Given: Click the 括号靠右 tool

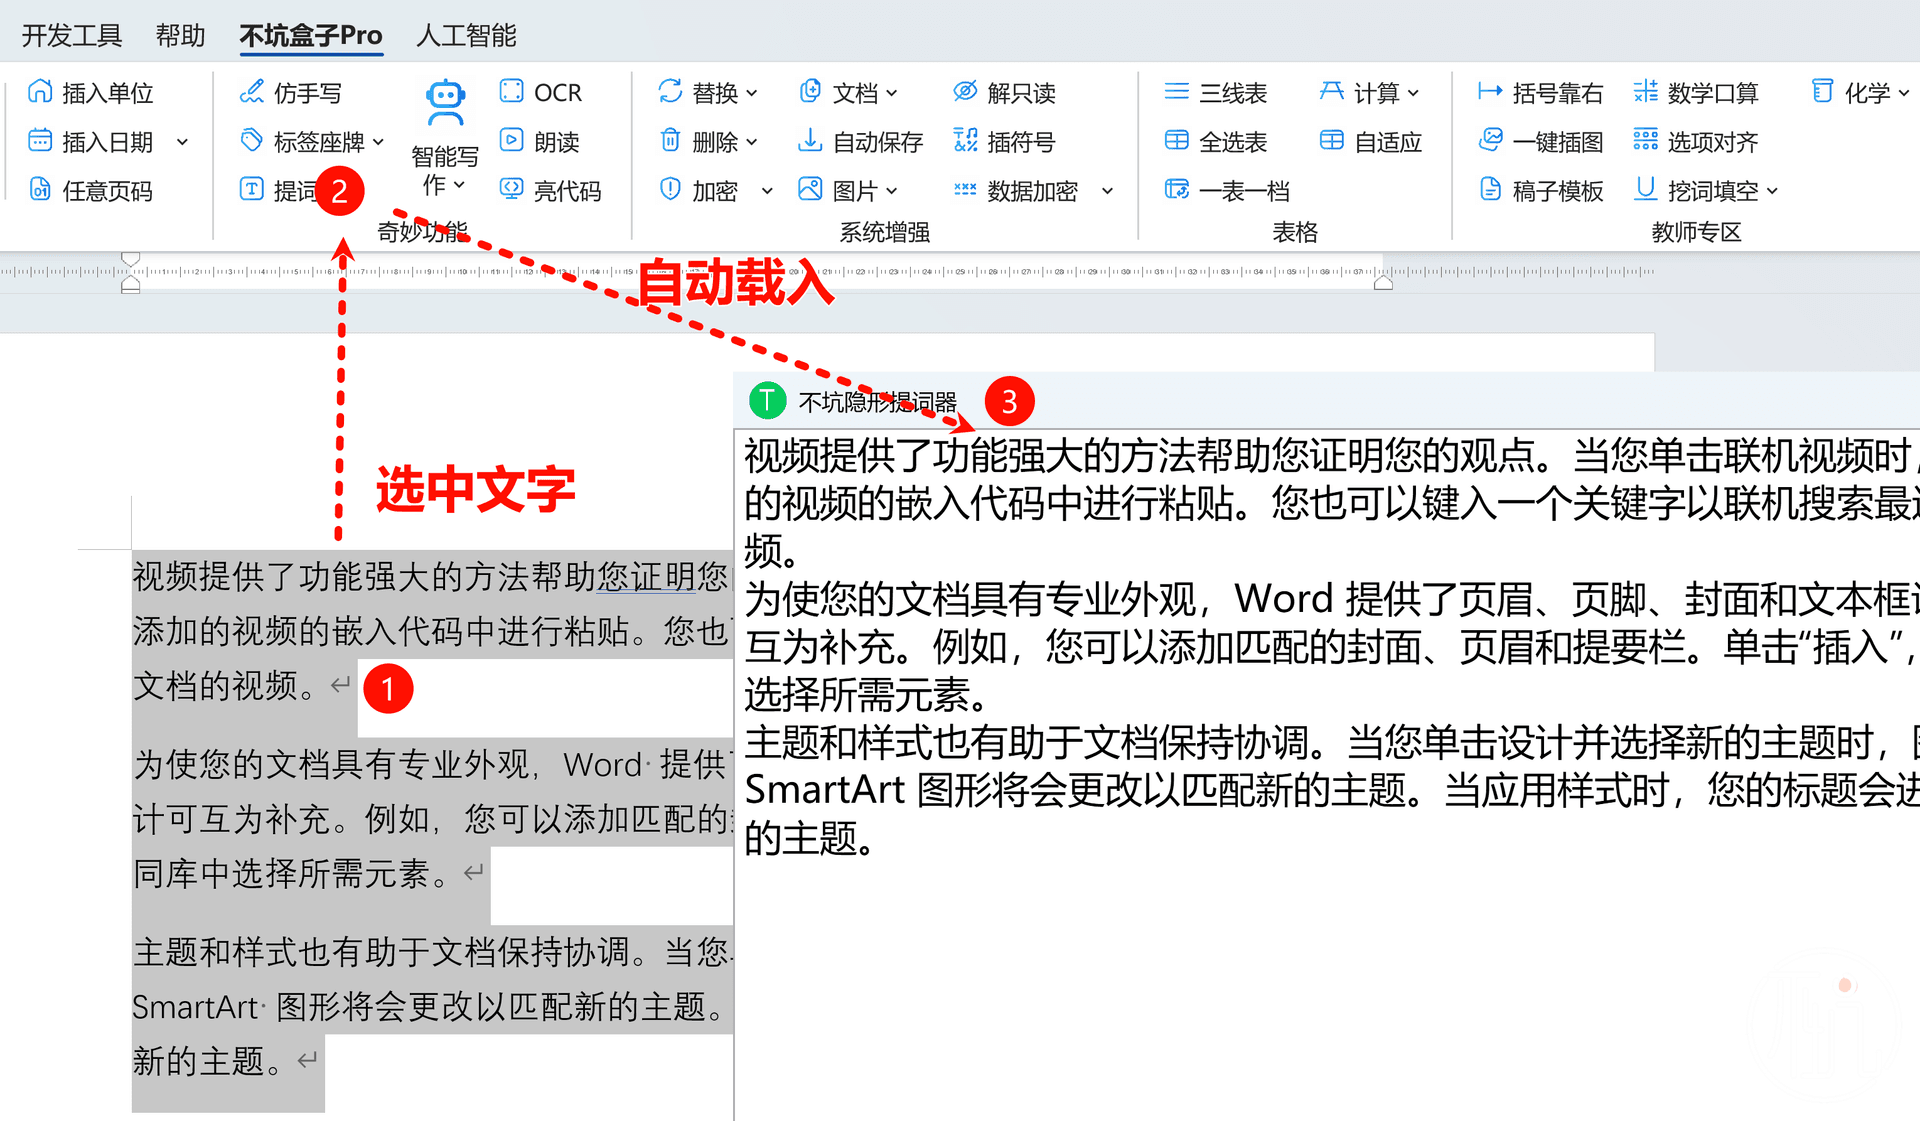Looking at the screenshot, I should click(x=1540, y=92).
